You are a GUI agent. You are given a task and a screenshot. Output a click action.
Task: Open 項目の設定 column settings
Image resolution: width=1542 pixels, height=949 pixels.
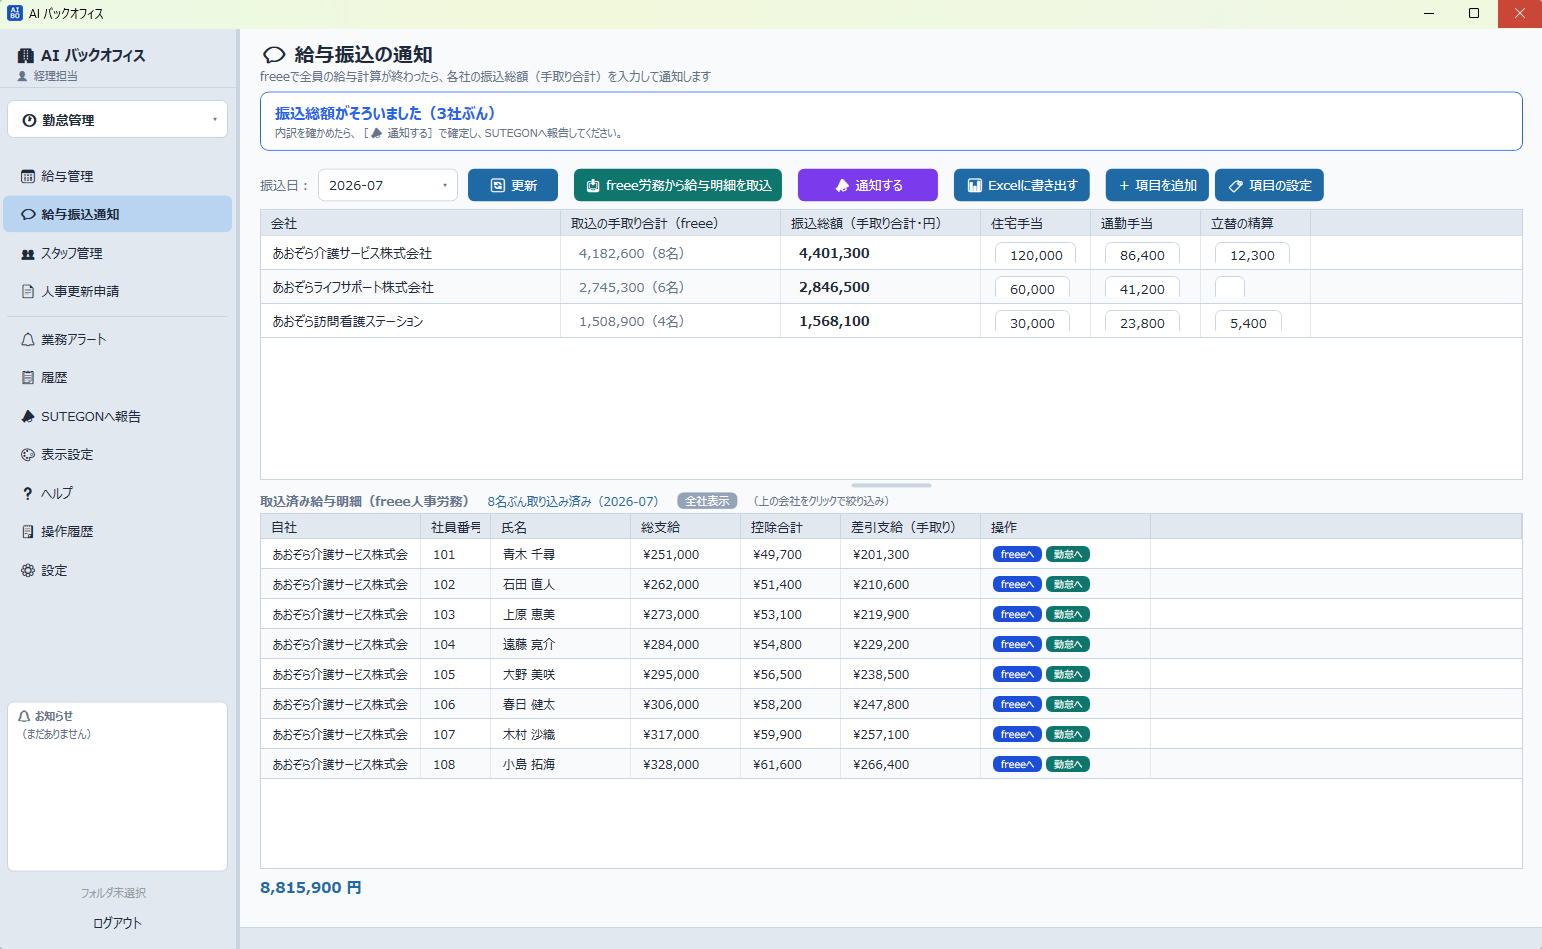tap(1270, 185)
